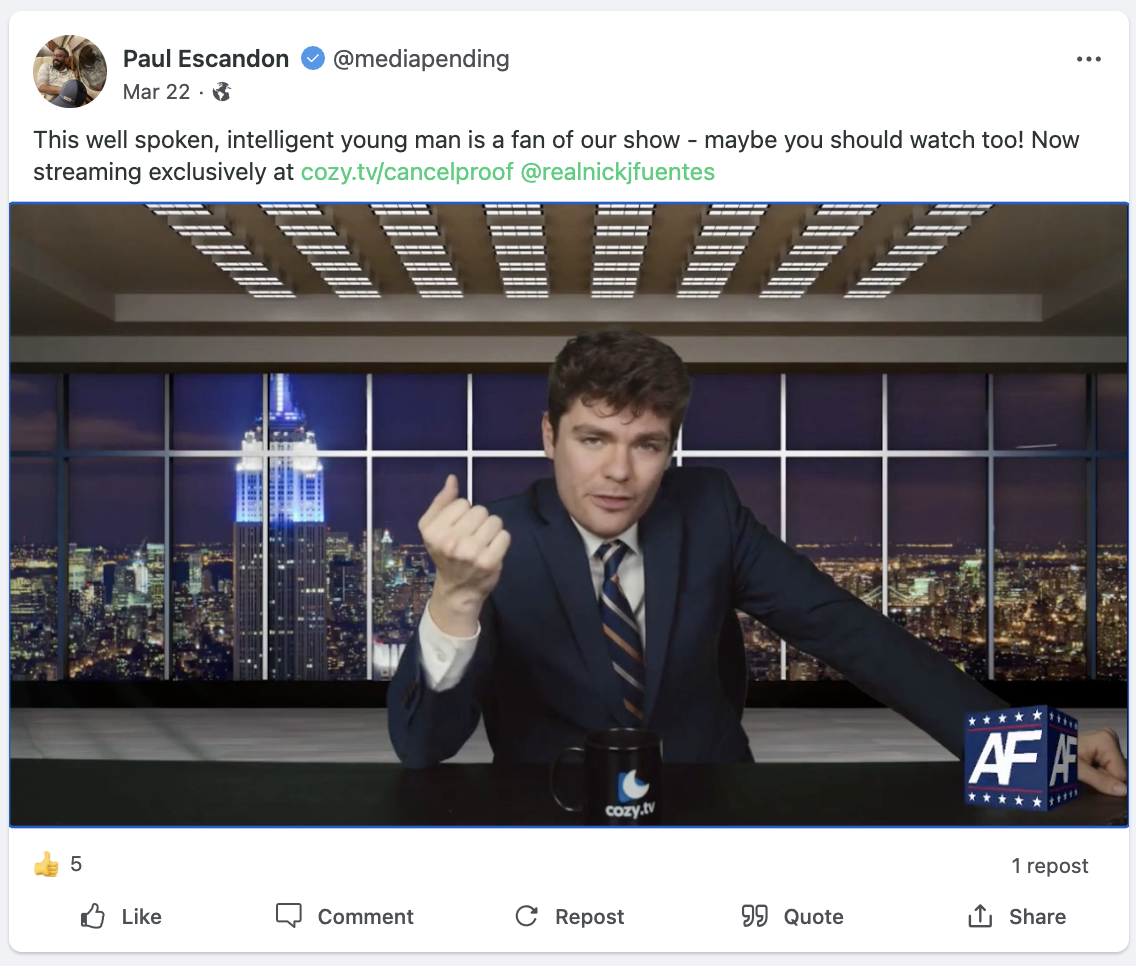Click the Like thumbs-up icon
The image size is (1136, 966).
93,916
